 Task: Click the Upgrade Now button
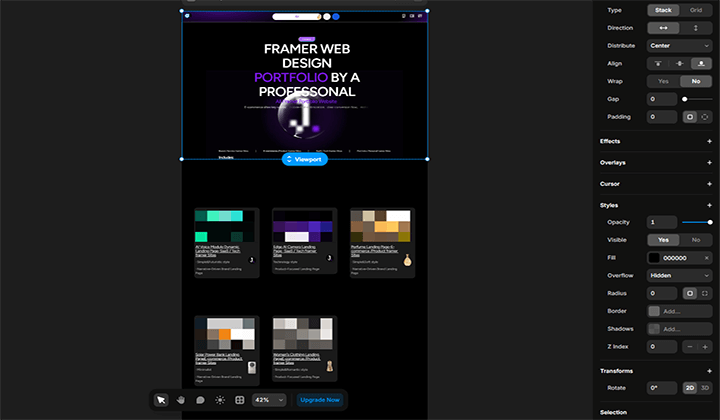[320, 400]
